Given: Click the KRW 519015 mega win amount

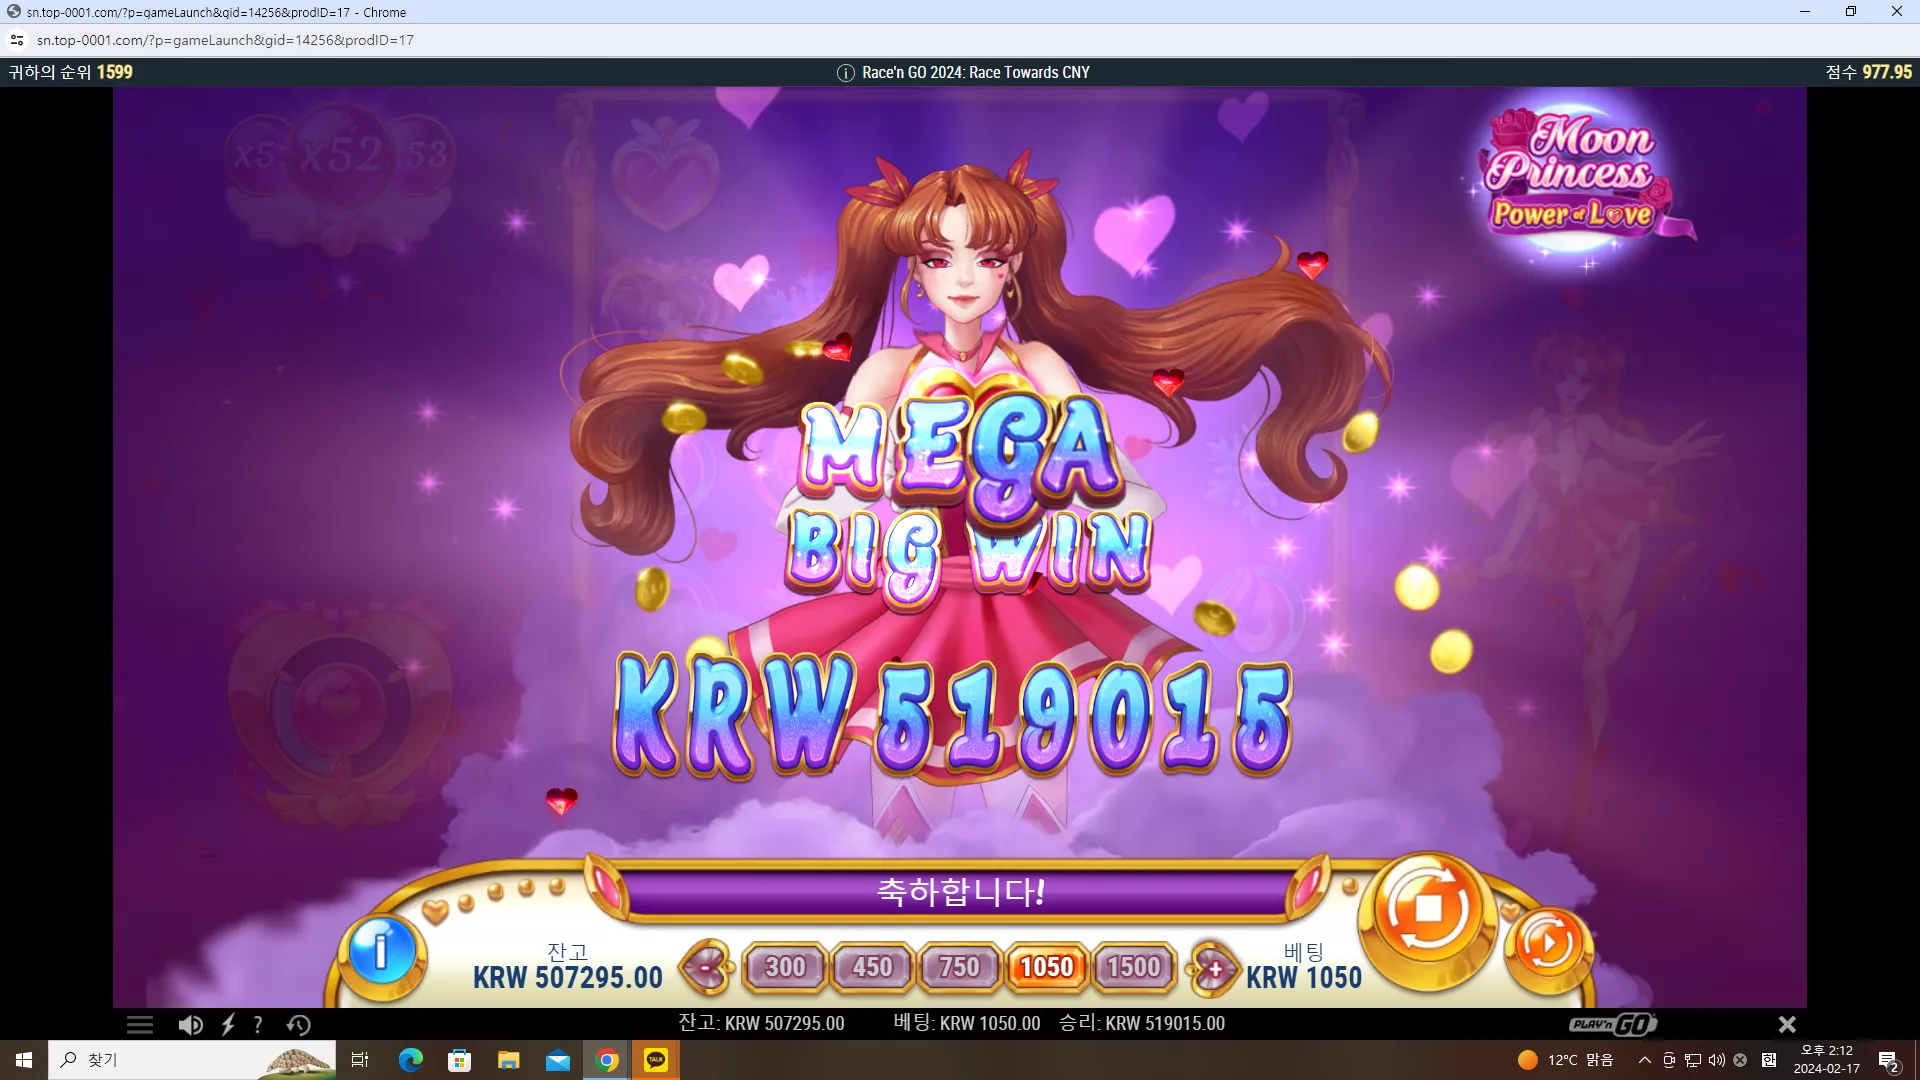Looking at the screenshot, I should point(953,716).
